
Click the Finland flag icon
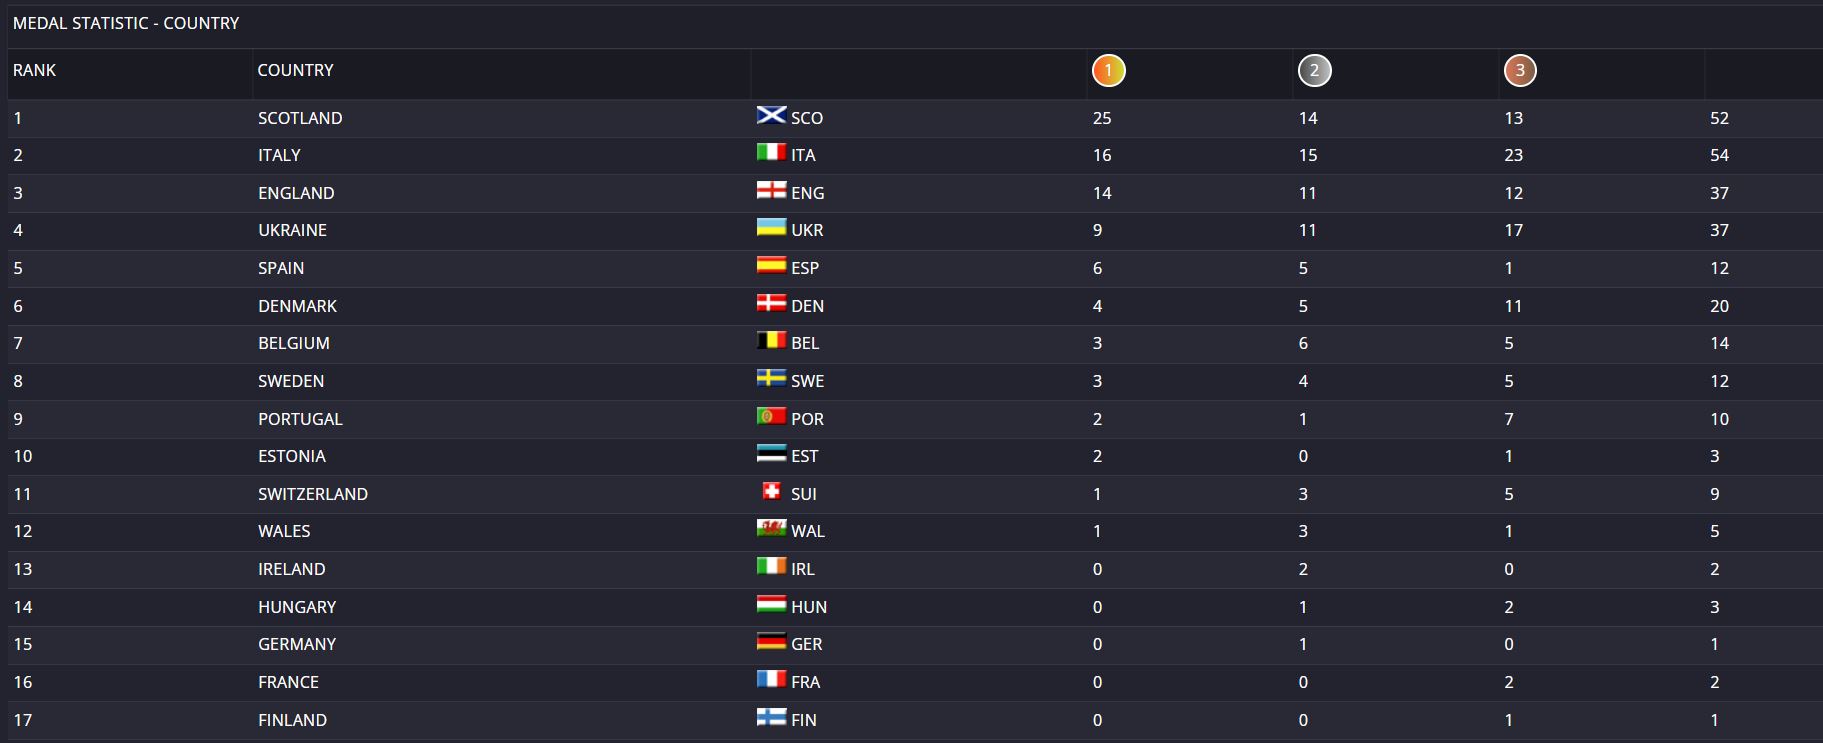[x=771, y=717]
